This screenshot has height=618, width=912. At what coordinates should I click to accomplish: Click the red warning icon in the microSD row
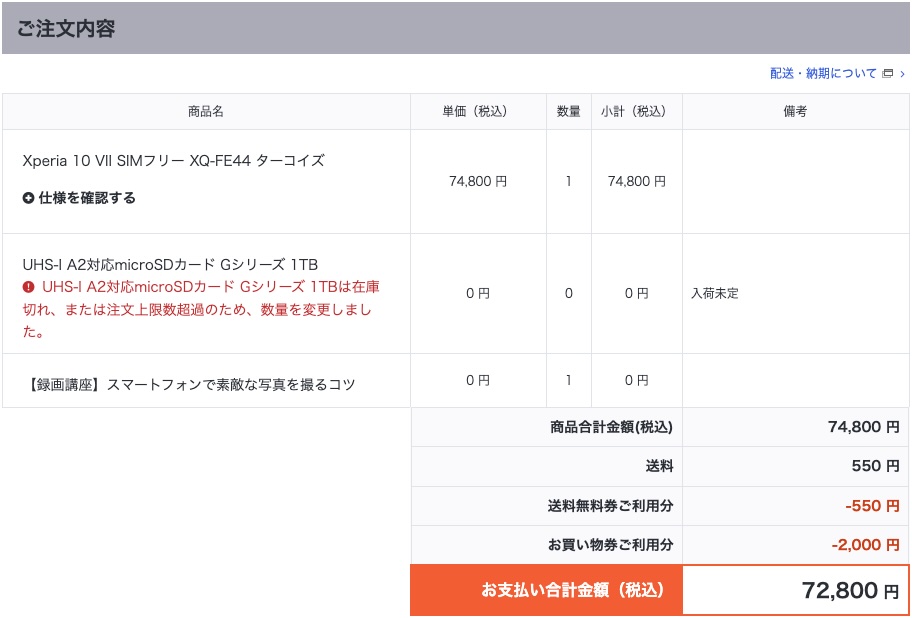29,287
